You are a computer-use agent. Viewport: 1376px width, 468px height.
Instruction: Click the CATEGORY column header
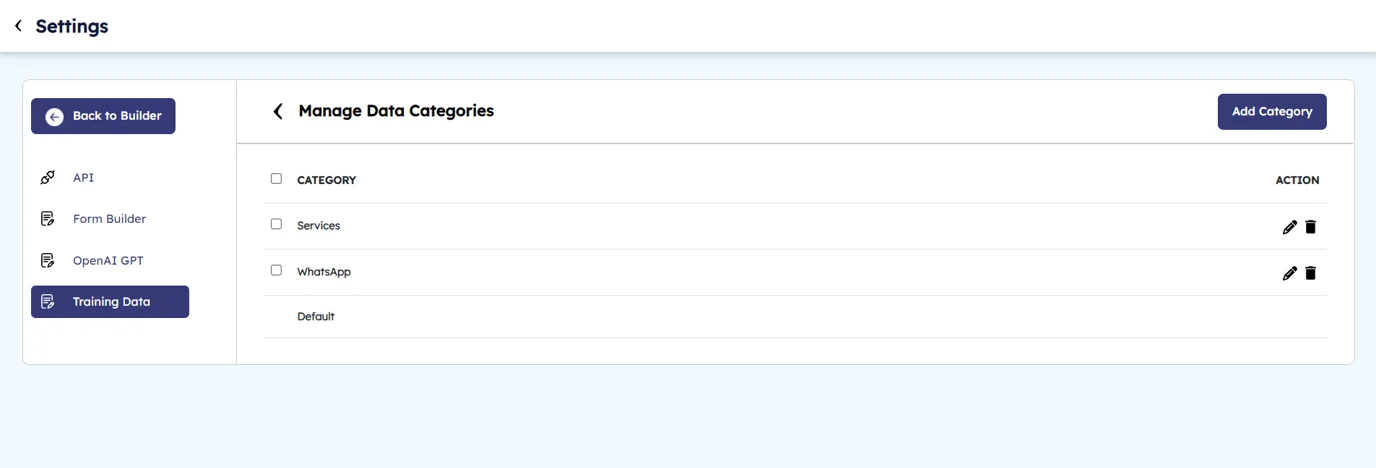(x=326, y=180)
